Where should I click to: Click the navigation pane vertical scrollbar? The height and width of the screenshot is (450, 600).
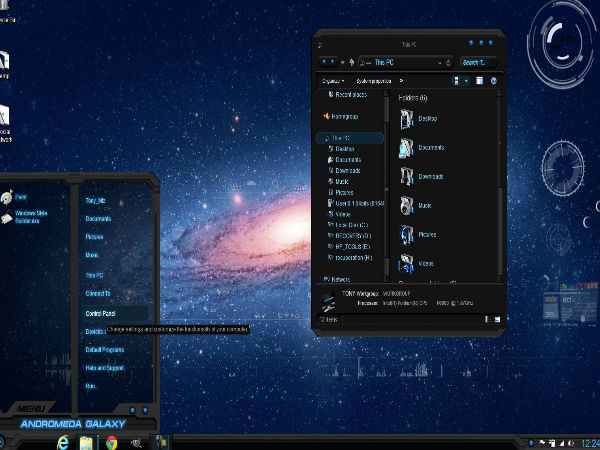386,186
